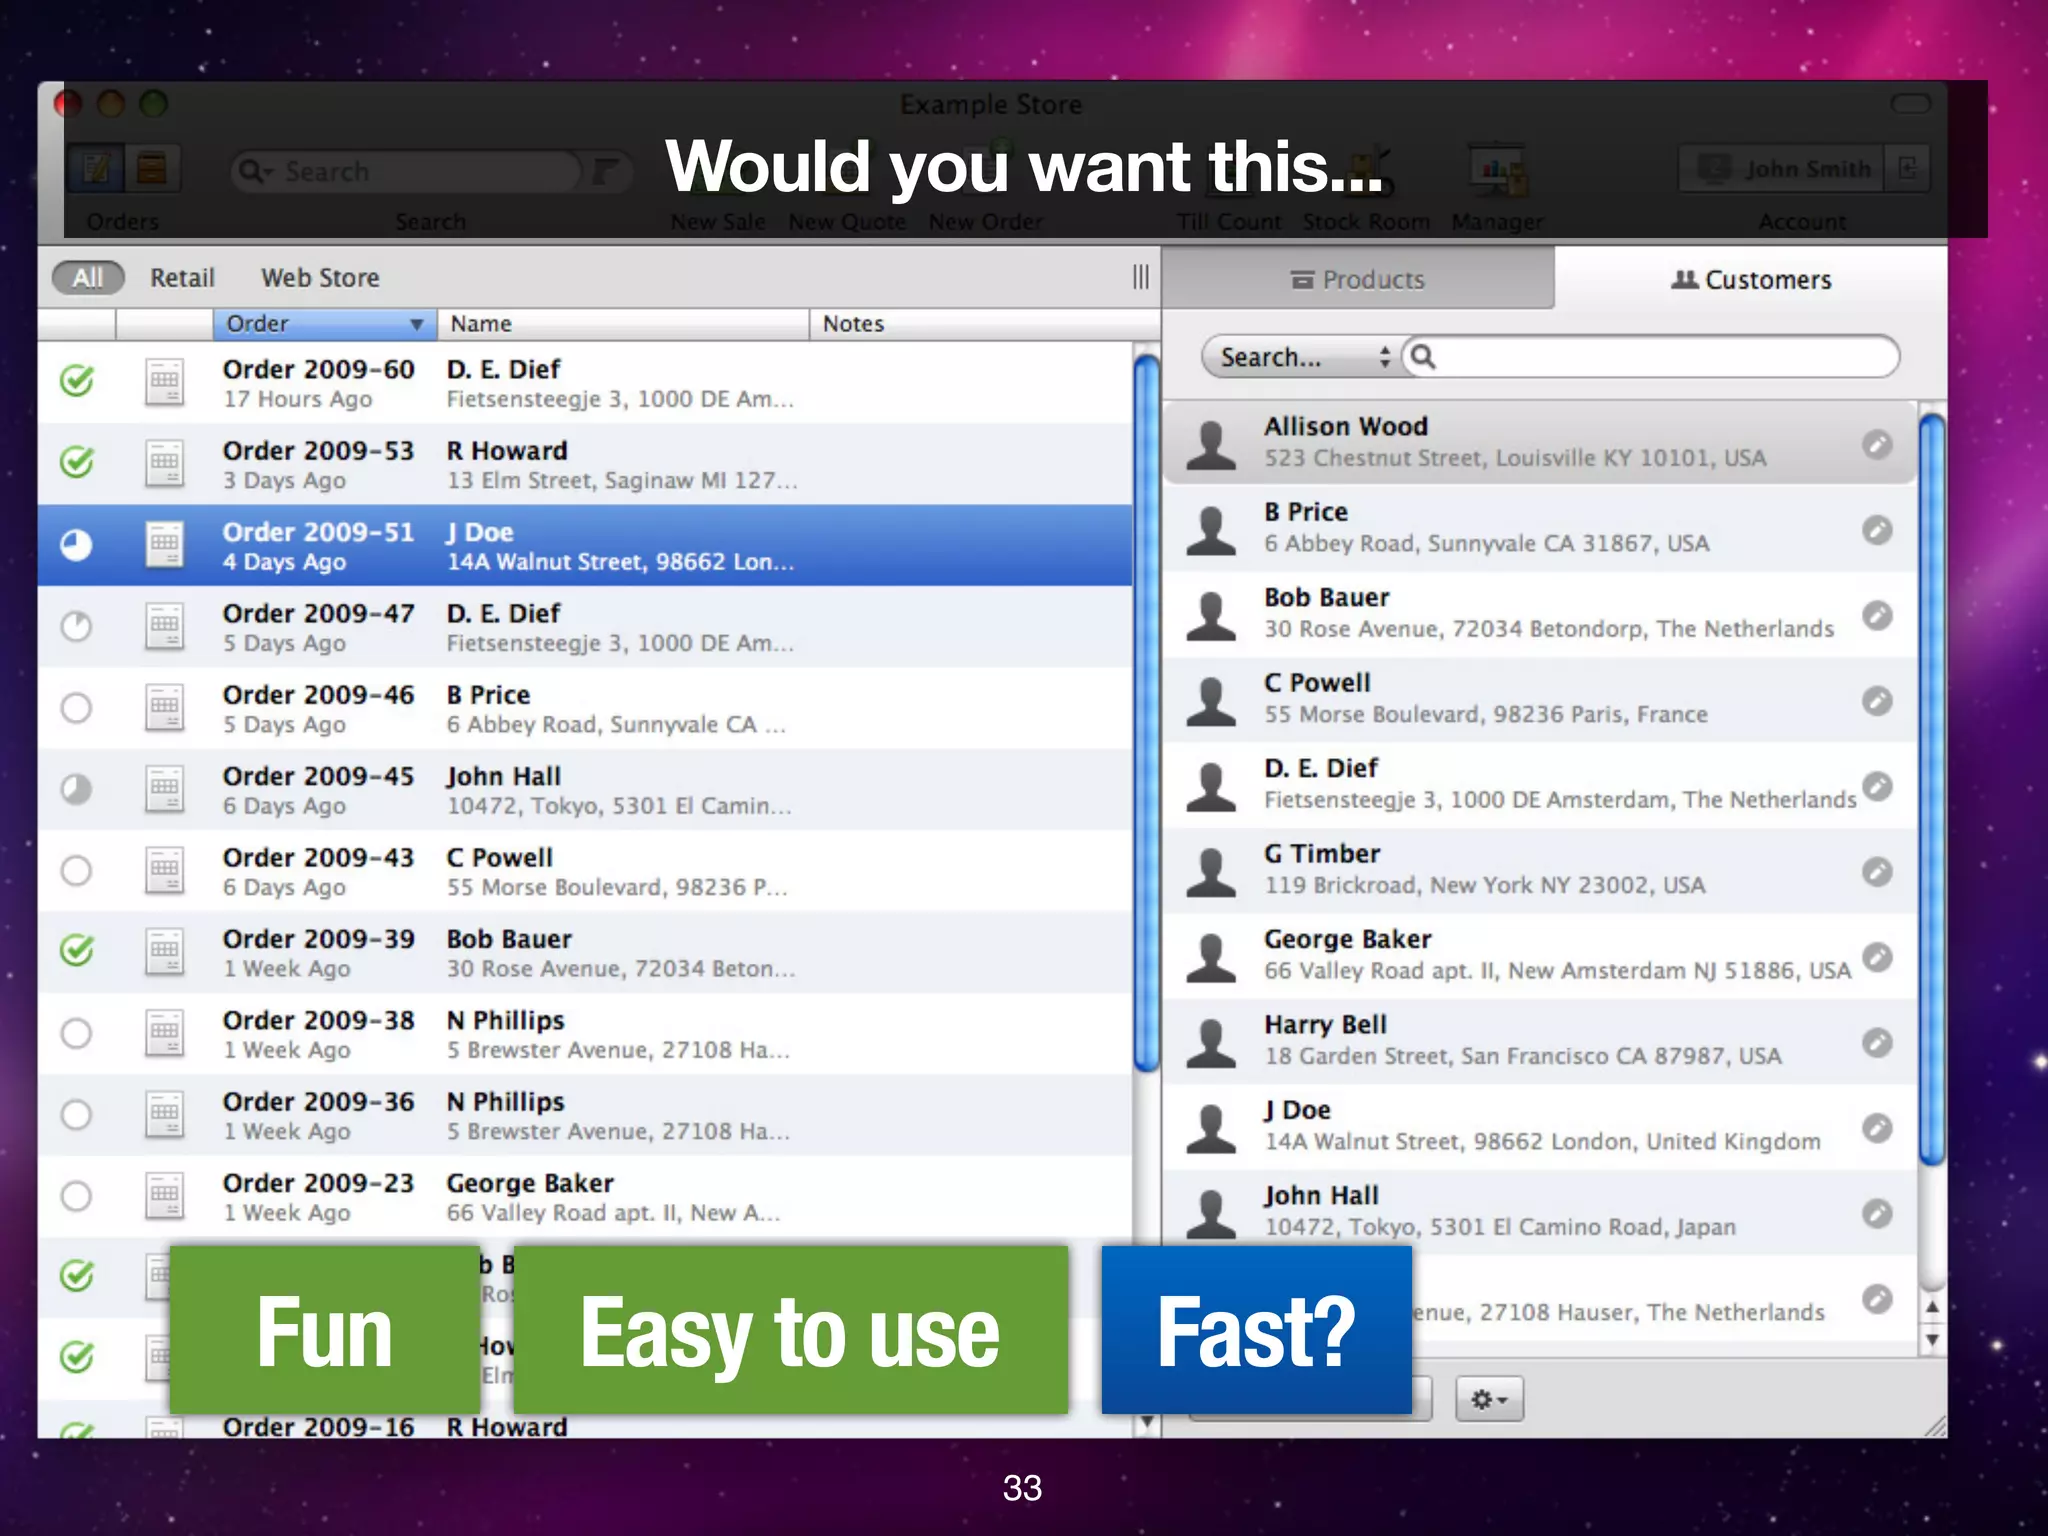Click receipt icon of Order 2009-47
The height and width of the screenshot is (1536, 2048).
coord(164,627)
